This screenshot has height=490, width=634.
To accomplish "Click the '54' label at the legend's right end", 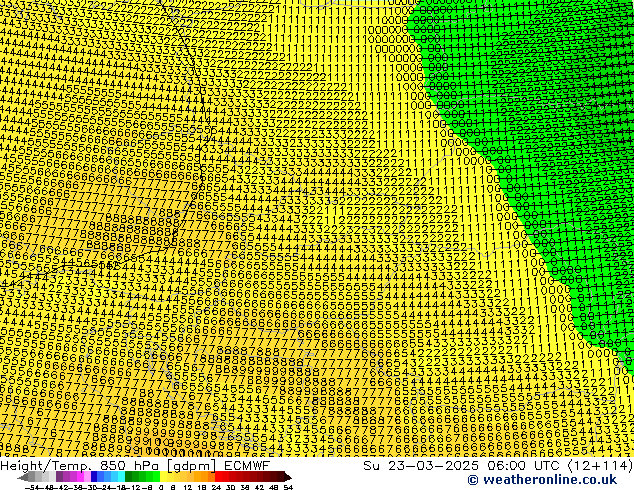I will click(288, 488).
